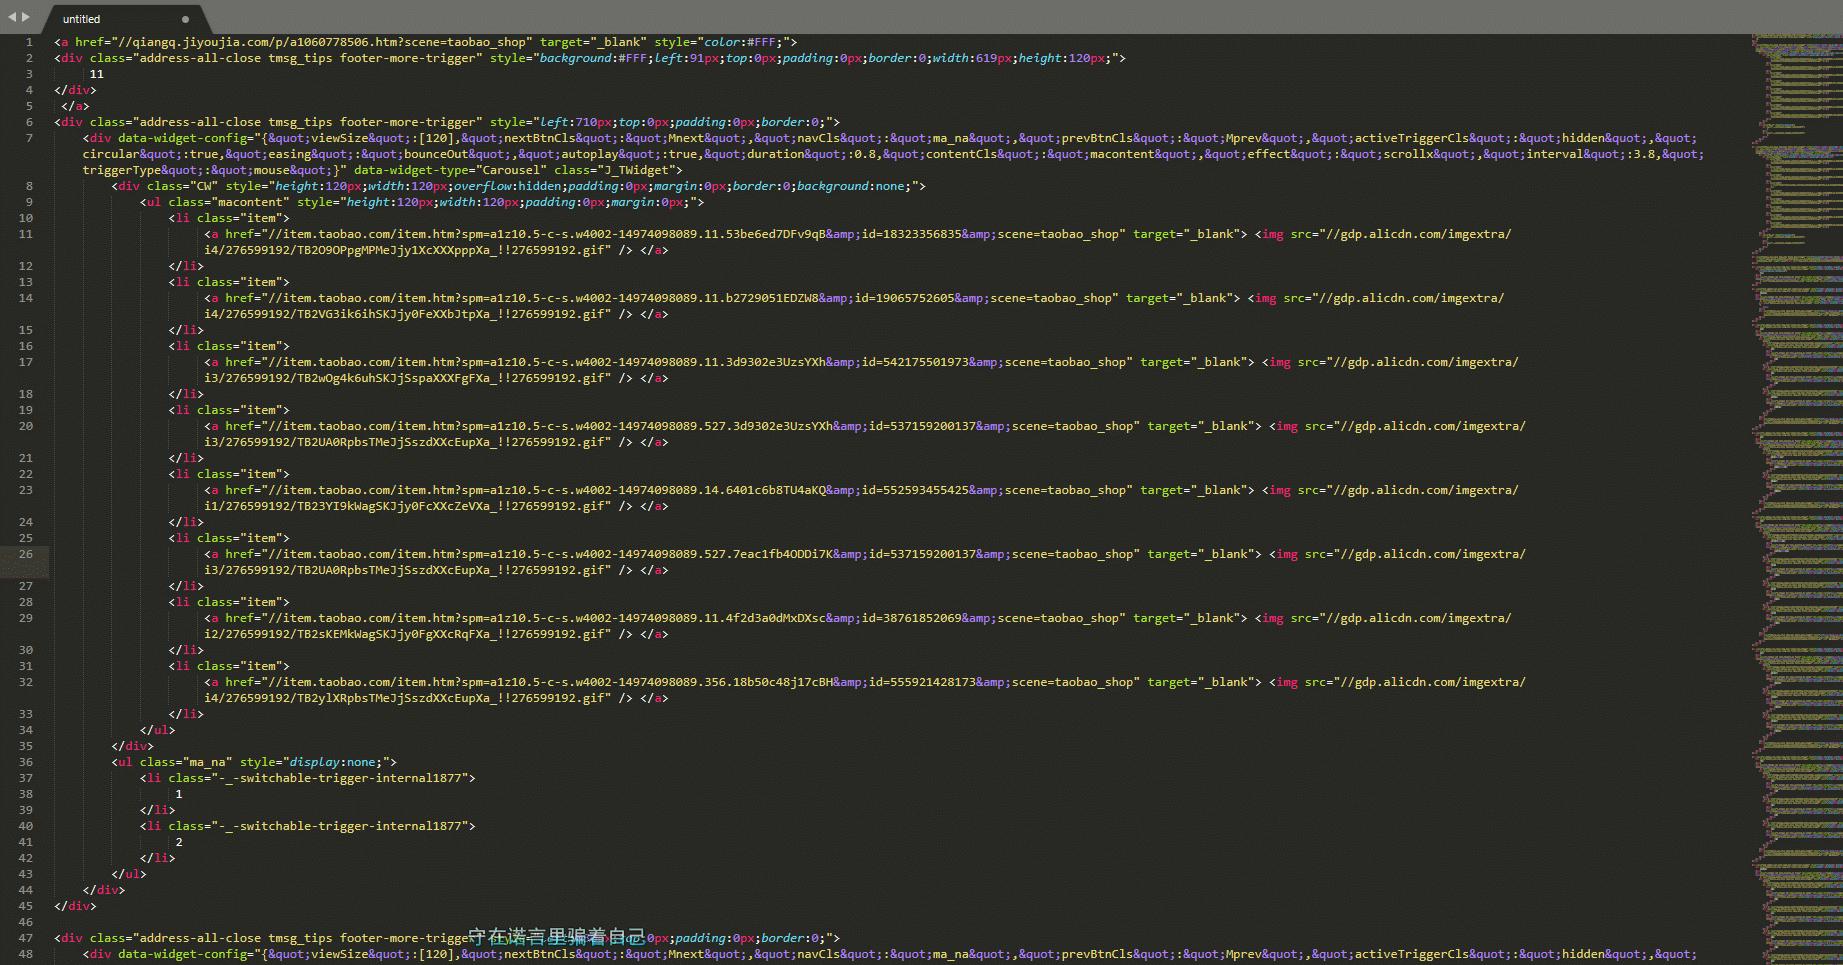The width and height of the screenshot is (1843, 965).
Task: Click gutter line number 36
Action: [x=26, y=762]
